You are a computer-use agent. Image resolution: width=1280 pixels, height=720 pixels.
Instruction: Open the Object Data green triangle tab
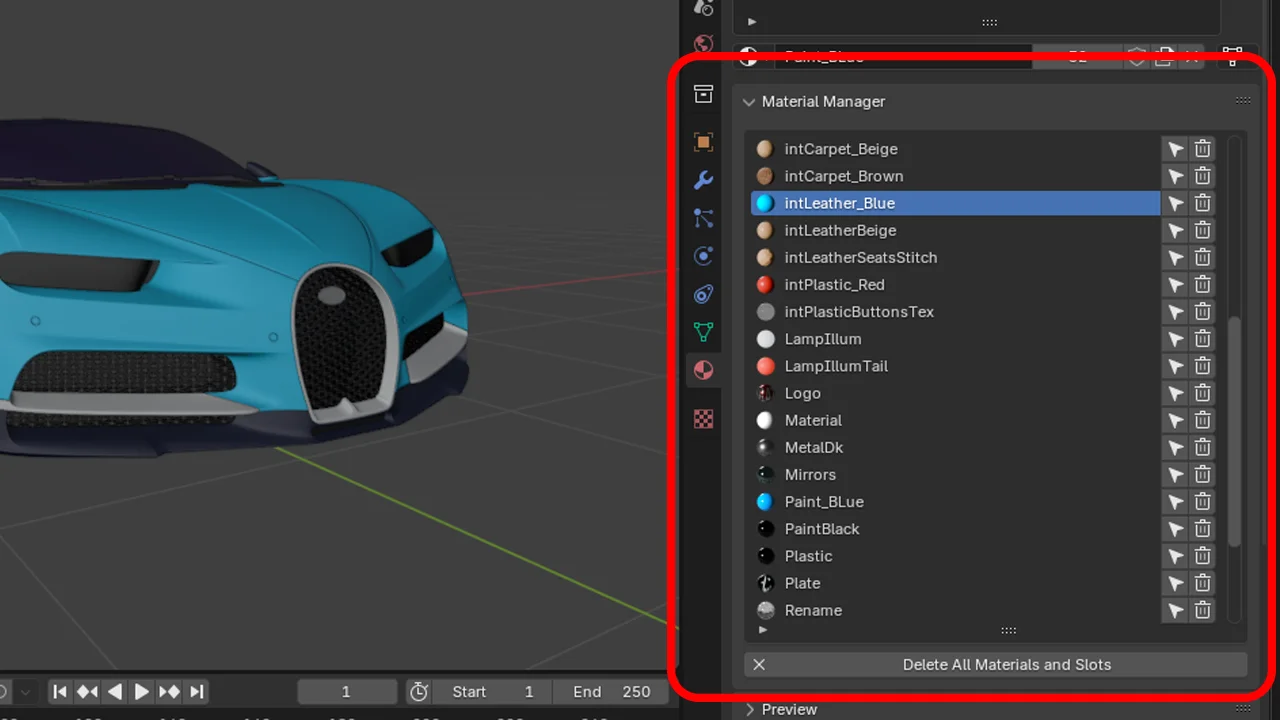pyautogui.click(x=703, y=332)
